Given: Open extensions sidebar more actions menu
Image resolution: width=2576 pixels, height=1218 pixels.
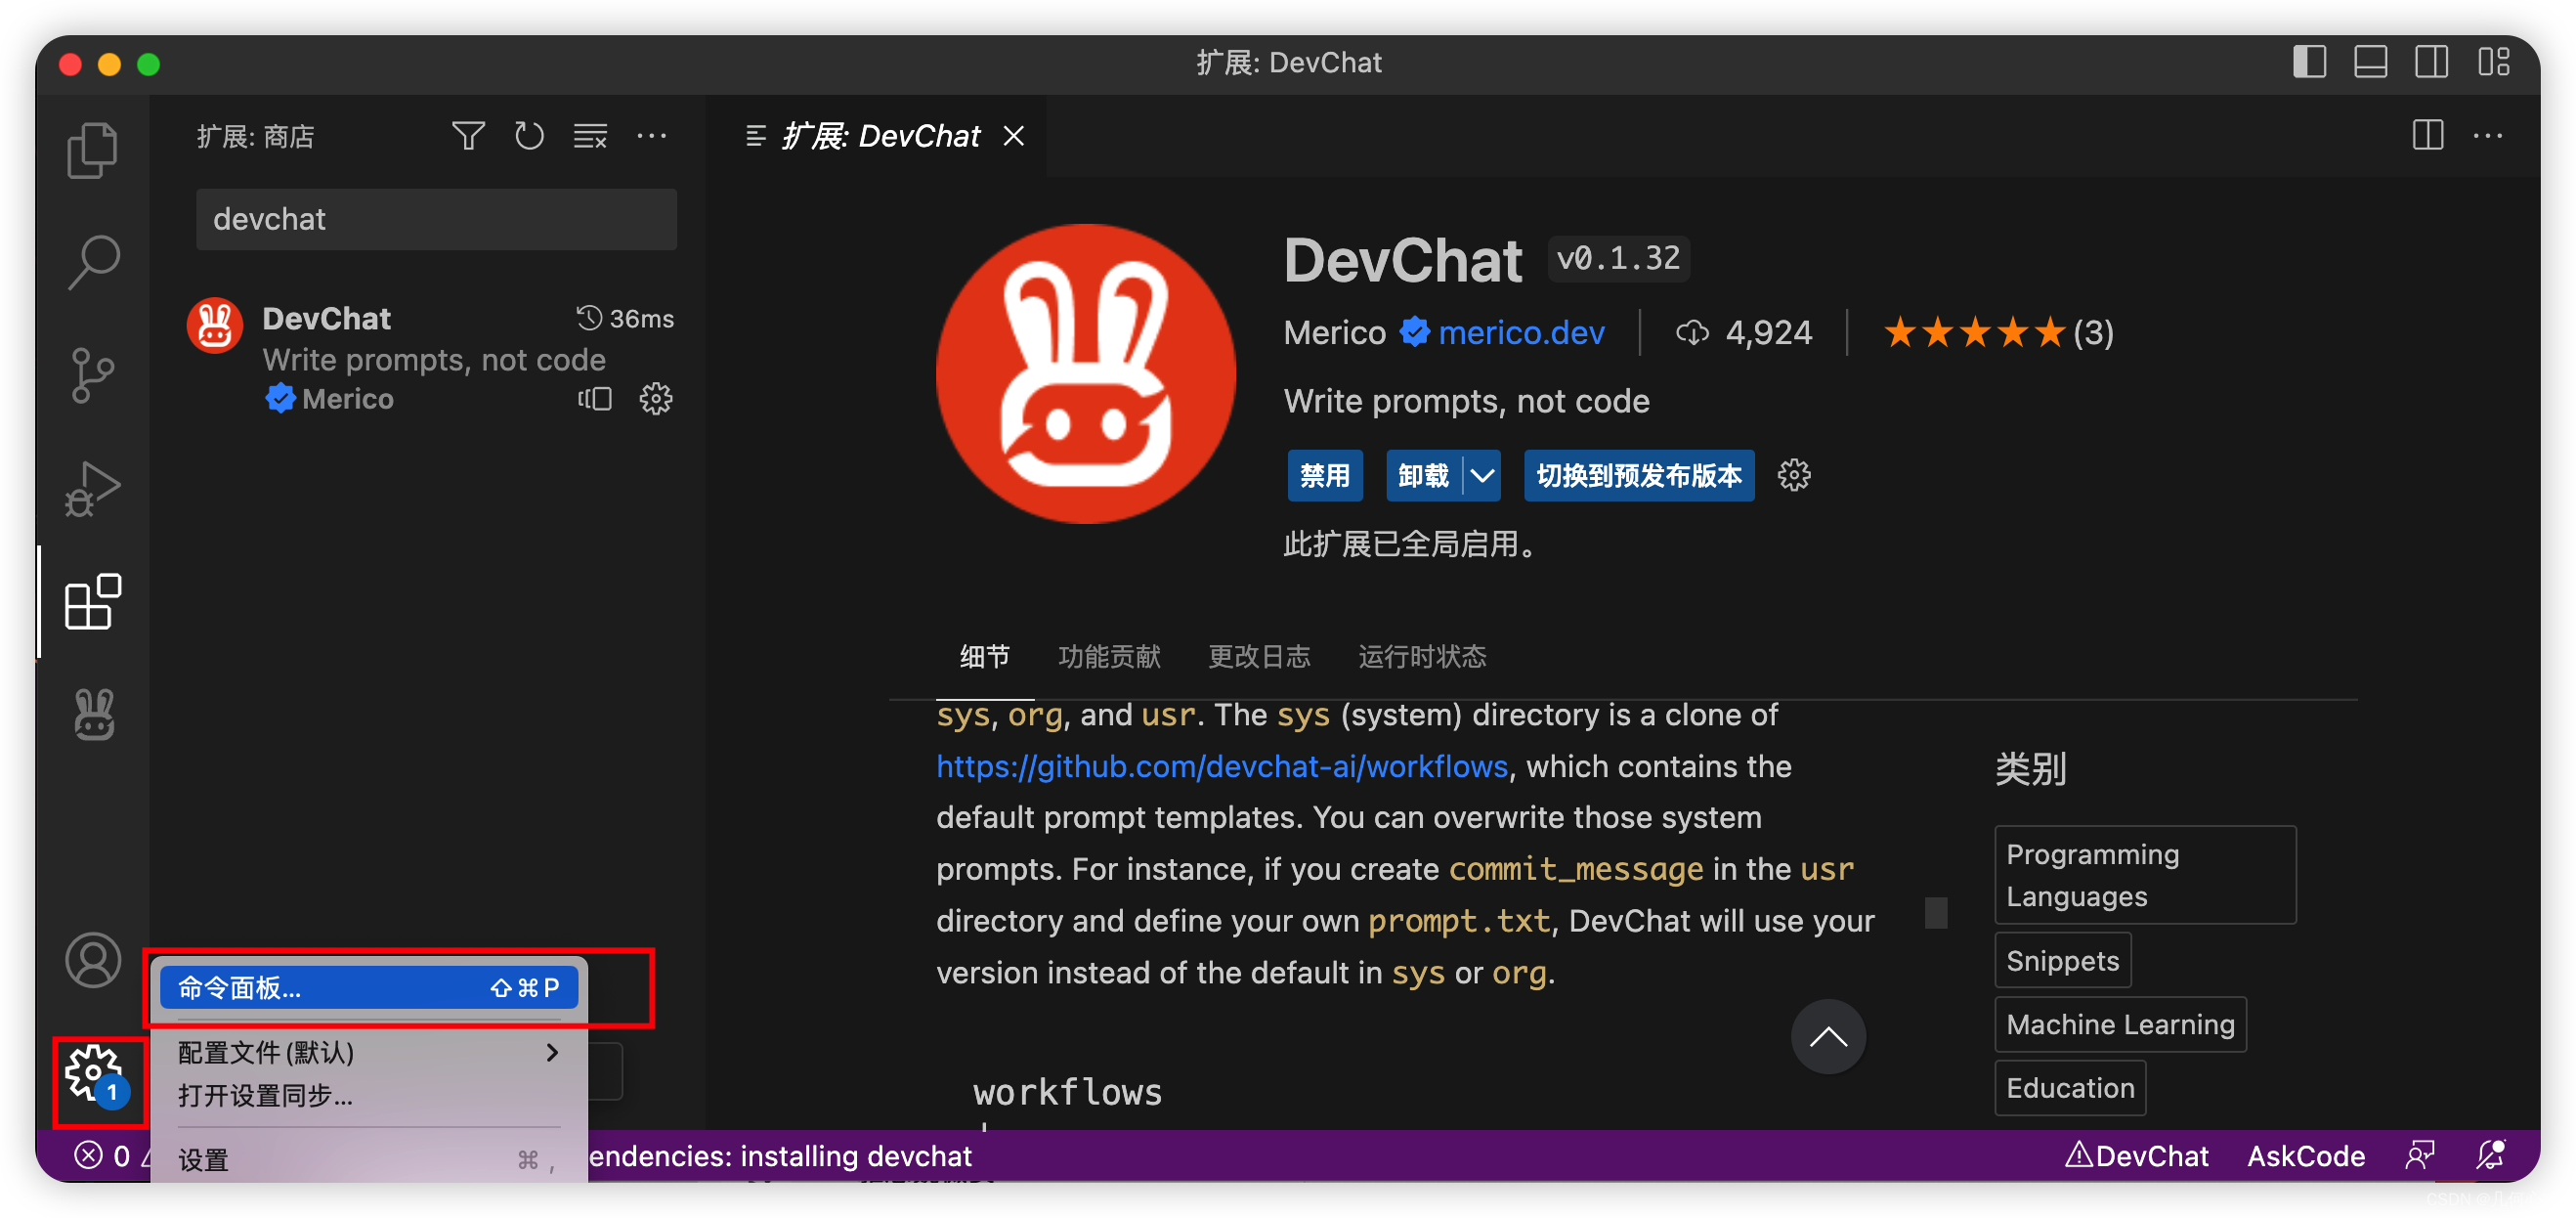Looking at the screenshot, I should click(652, 136).
